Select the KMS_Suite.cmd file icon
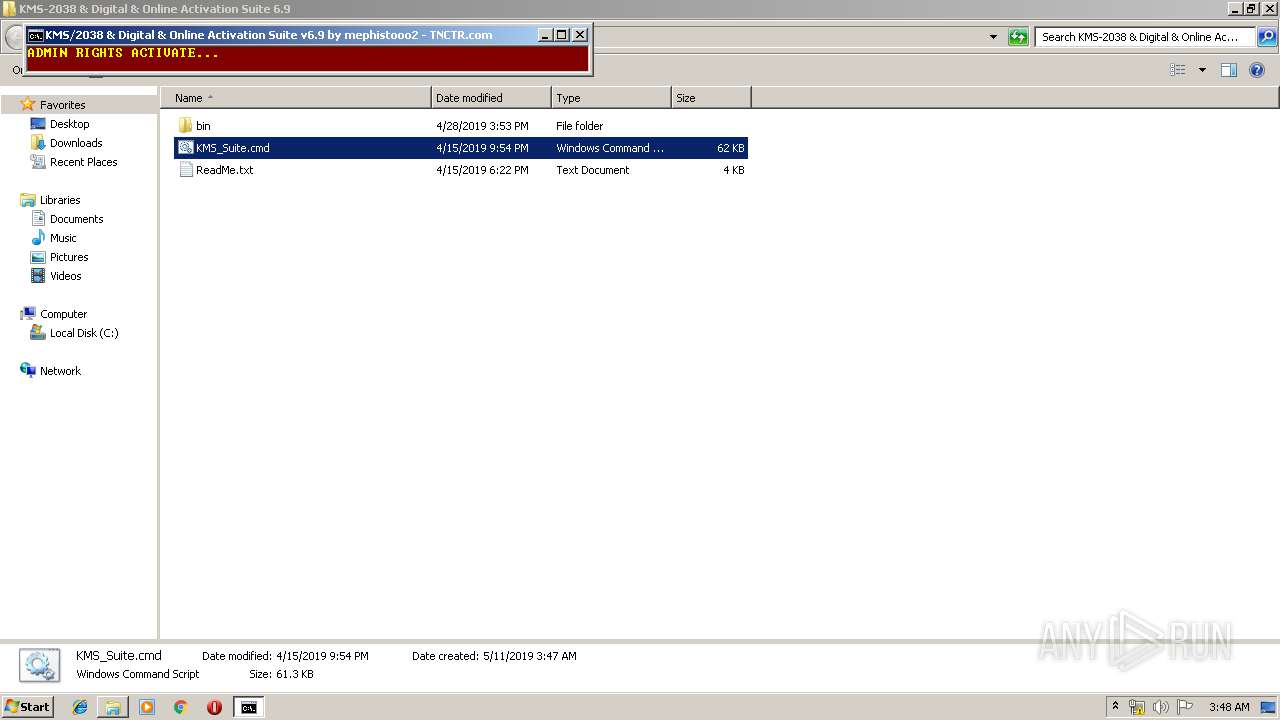This screenshot has width=1280, height=720. click(x=185, y=148)
